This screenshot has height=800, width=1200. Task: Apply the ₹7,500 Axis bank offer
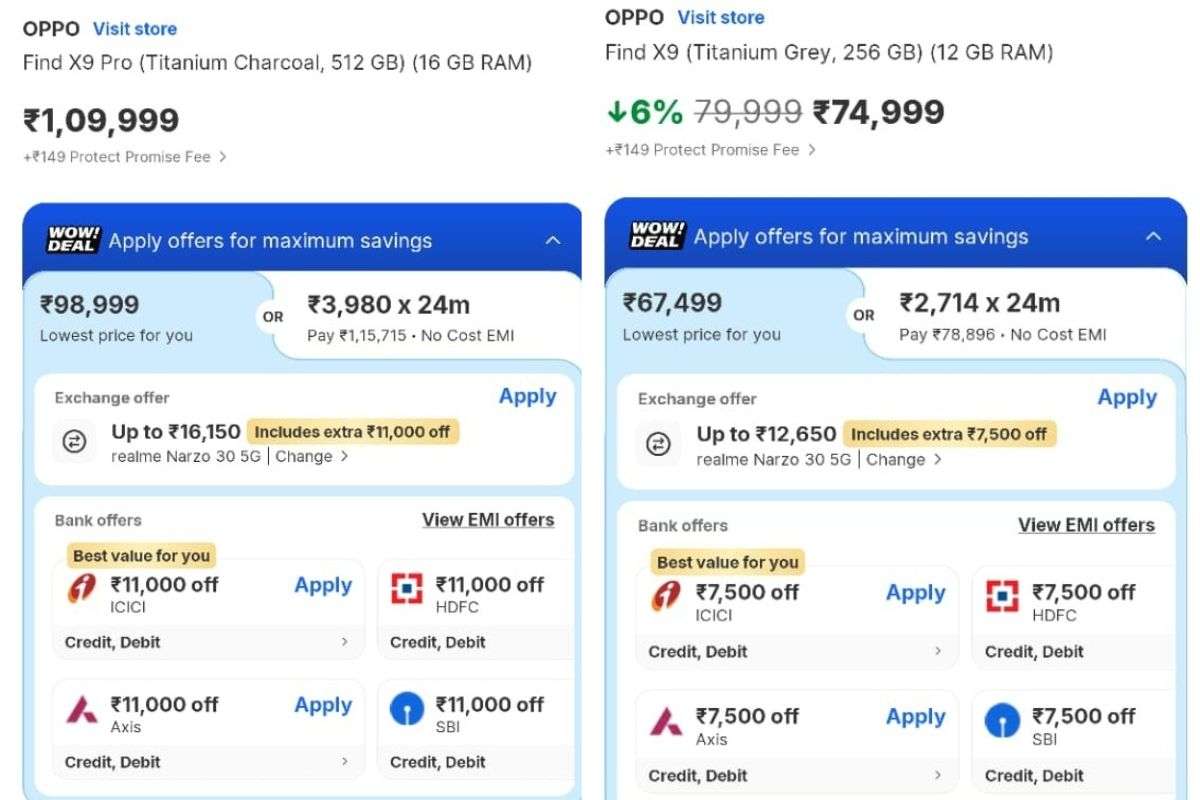coord(915,716)
